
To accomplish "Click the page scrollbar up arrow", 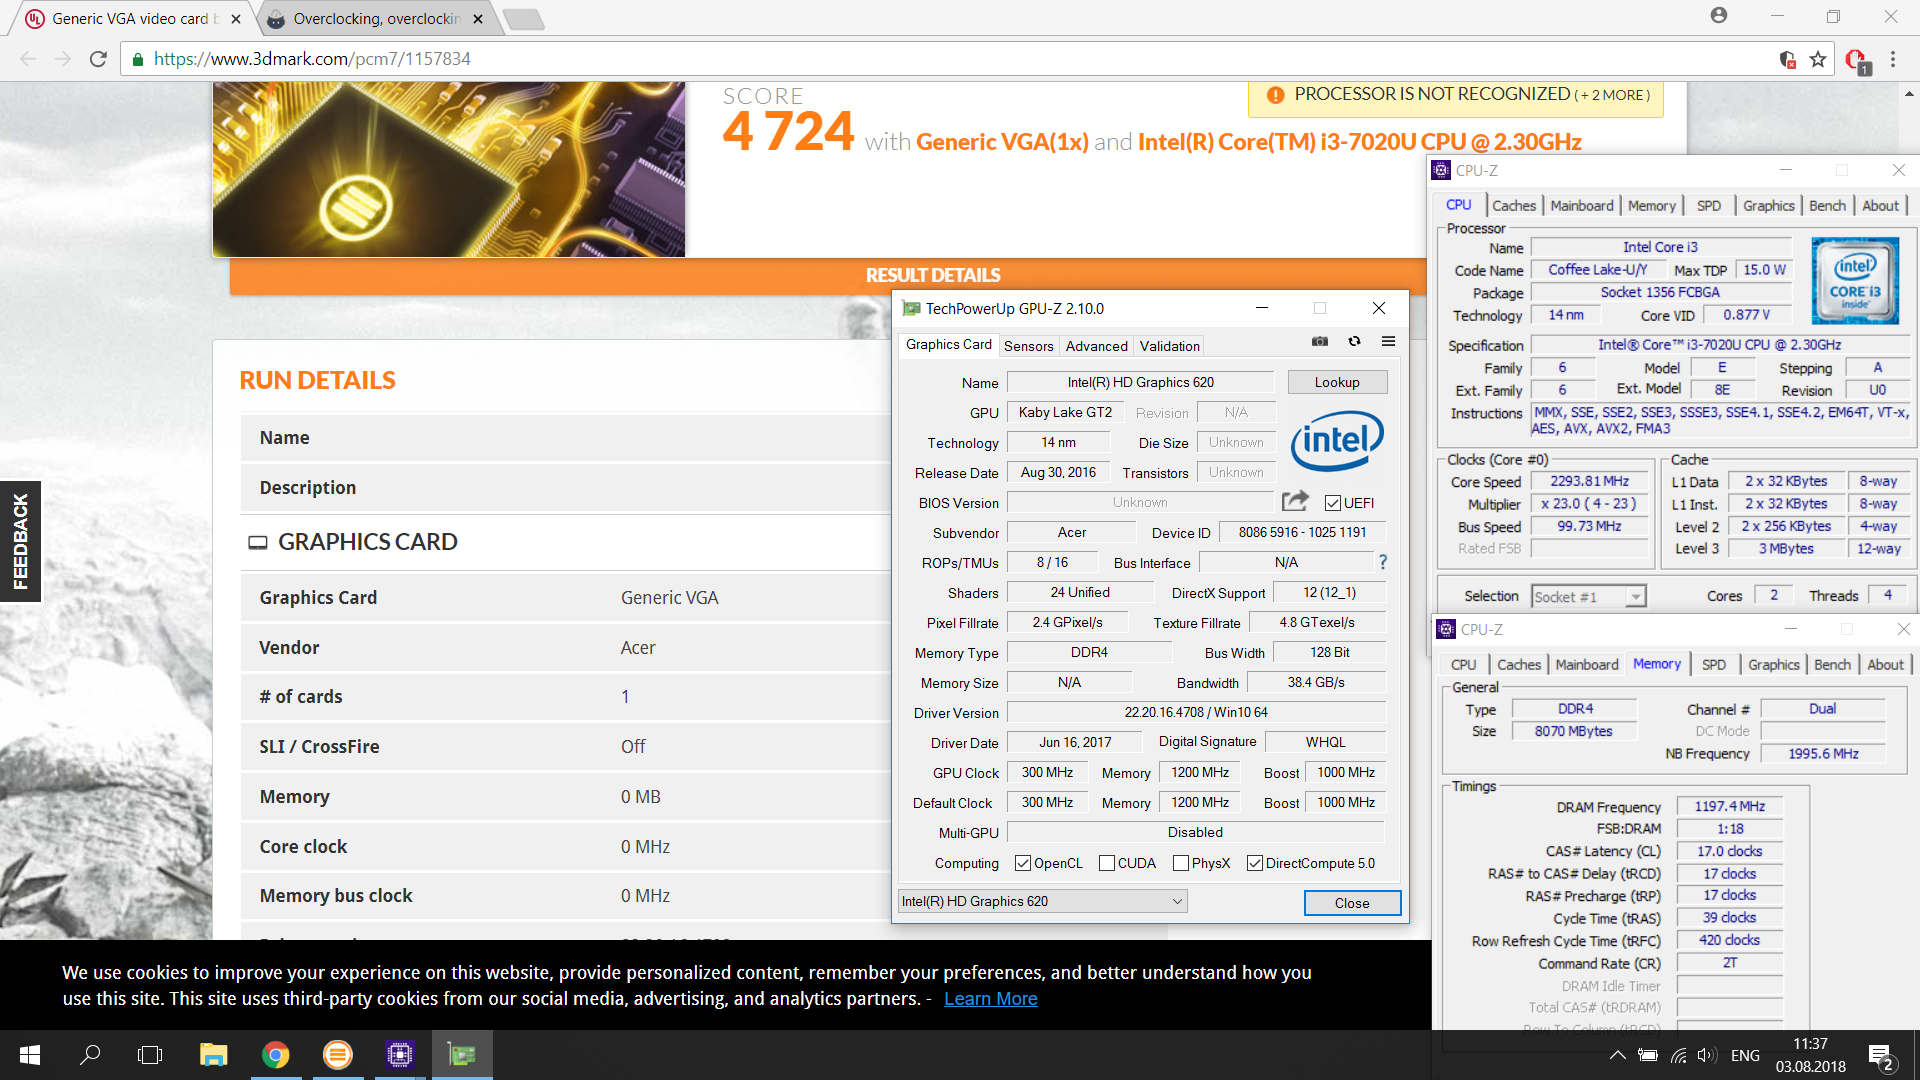I will [x=1909, y=94].
